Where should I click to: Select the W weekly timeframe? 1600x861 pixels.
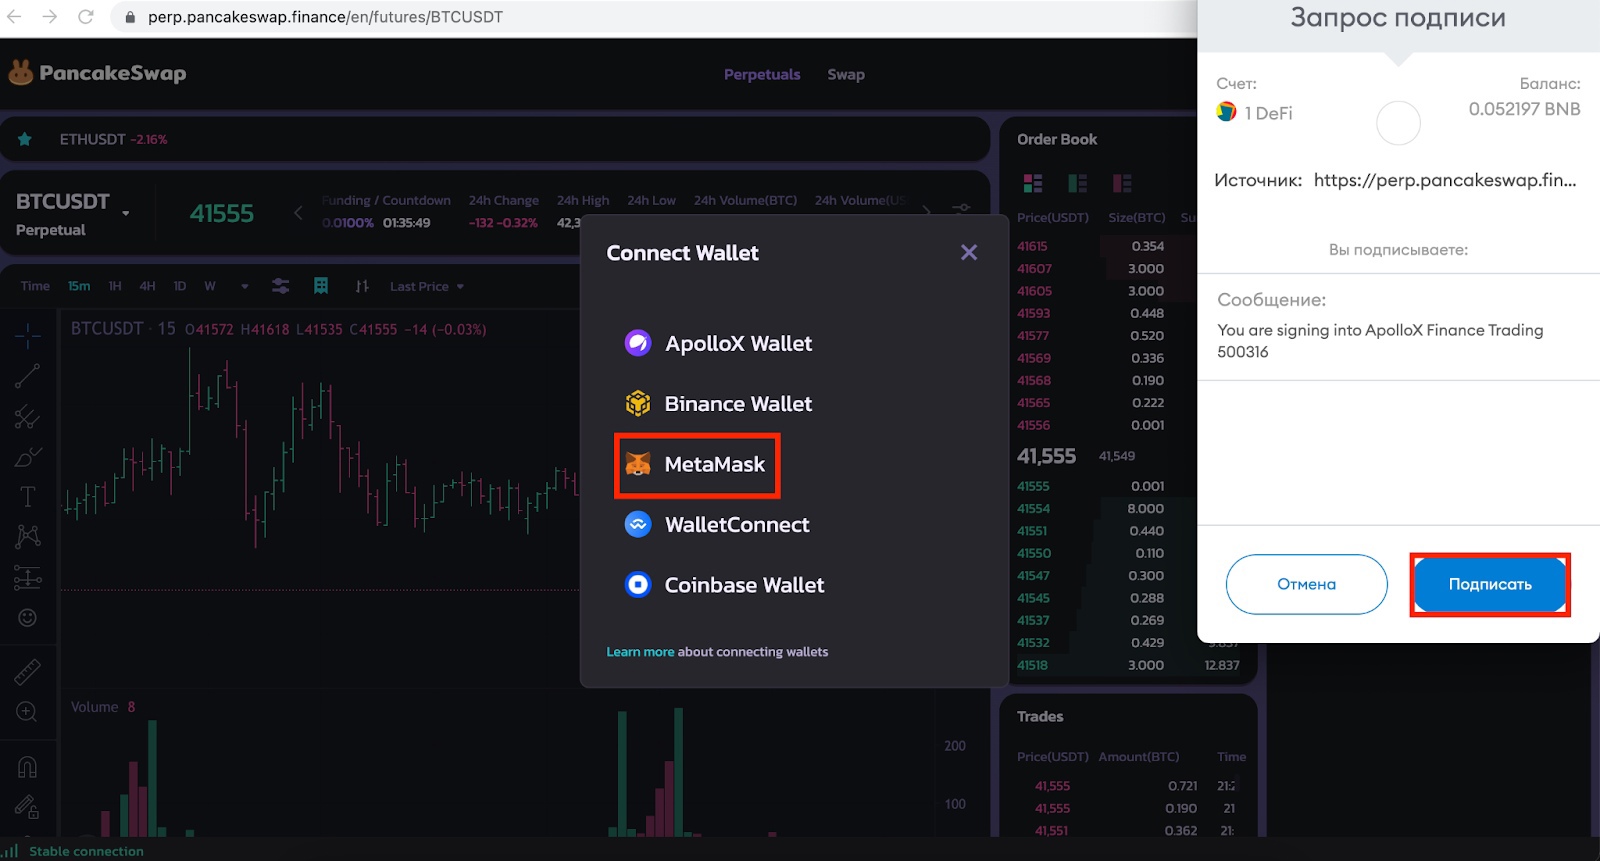pos(210,286)
